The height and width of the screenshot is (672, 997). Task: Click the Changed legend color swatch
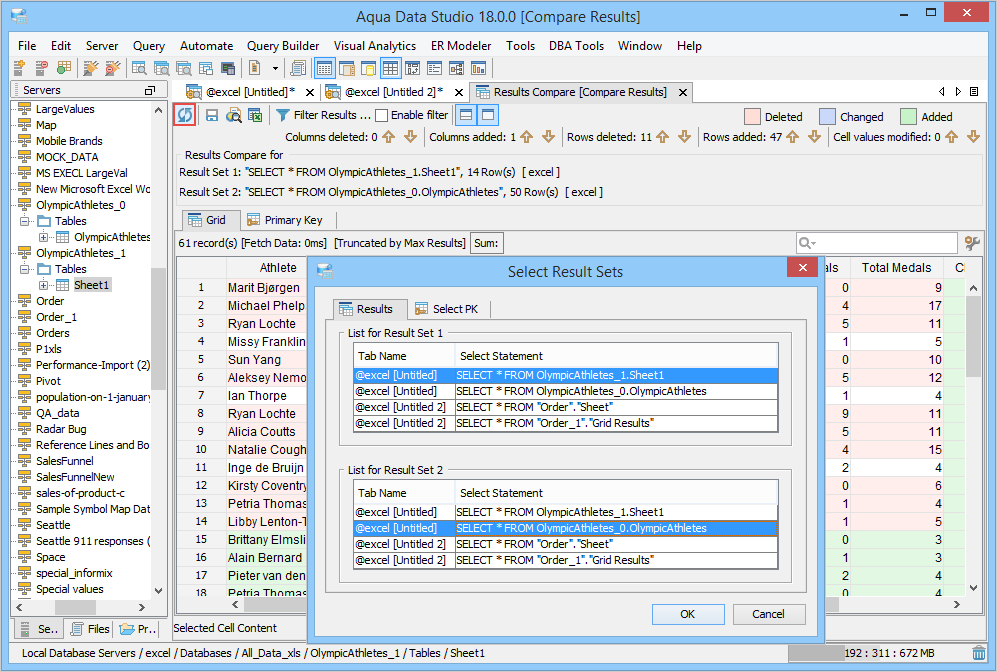[827, 117]
